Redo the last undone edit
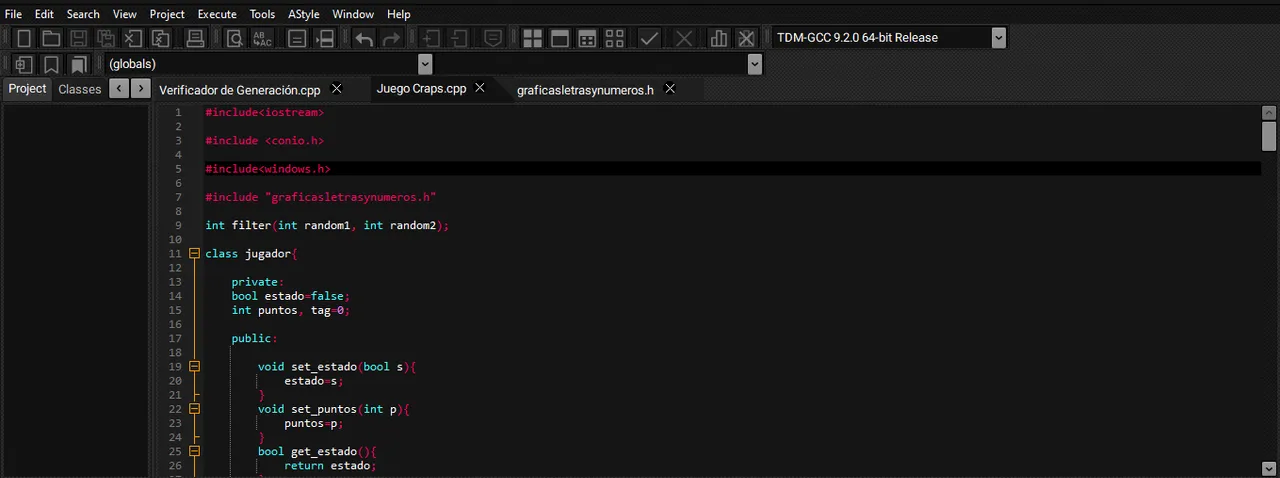The height and width of the screenshot is (478, 1280). 392,38
